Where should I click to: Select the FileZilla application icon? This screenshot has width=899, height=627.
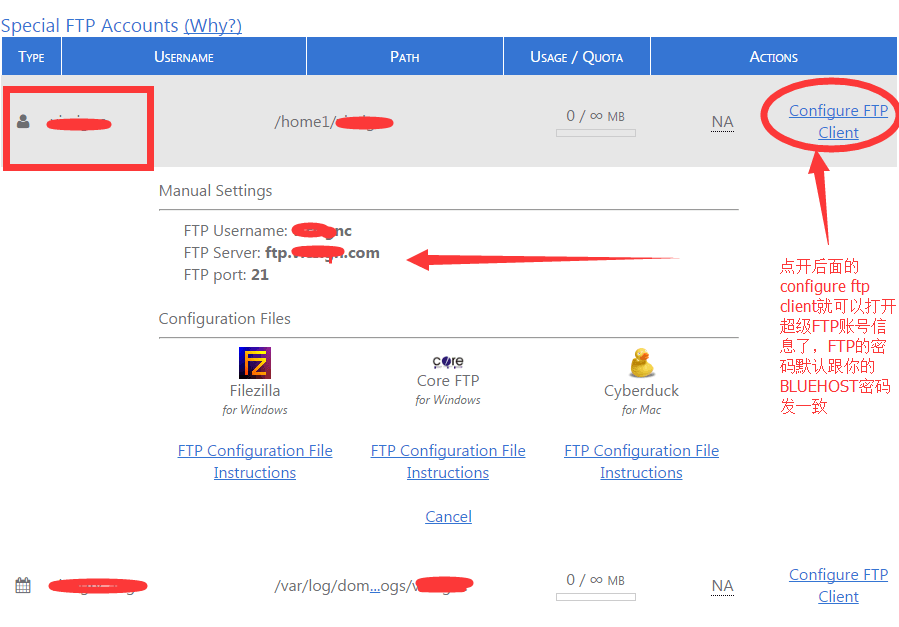pos(254,362)
